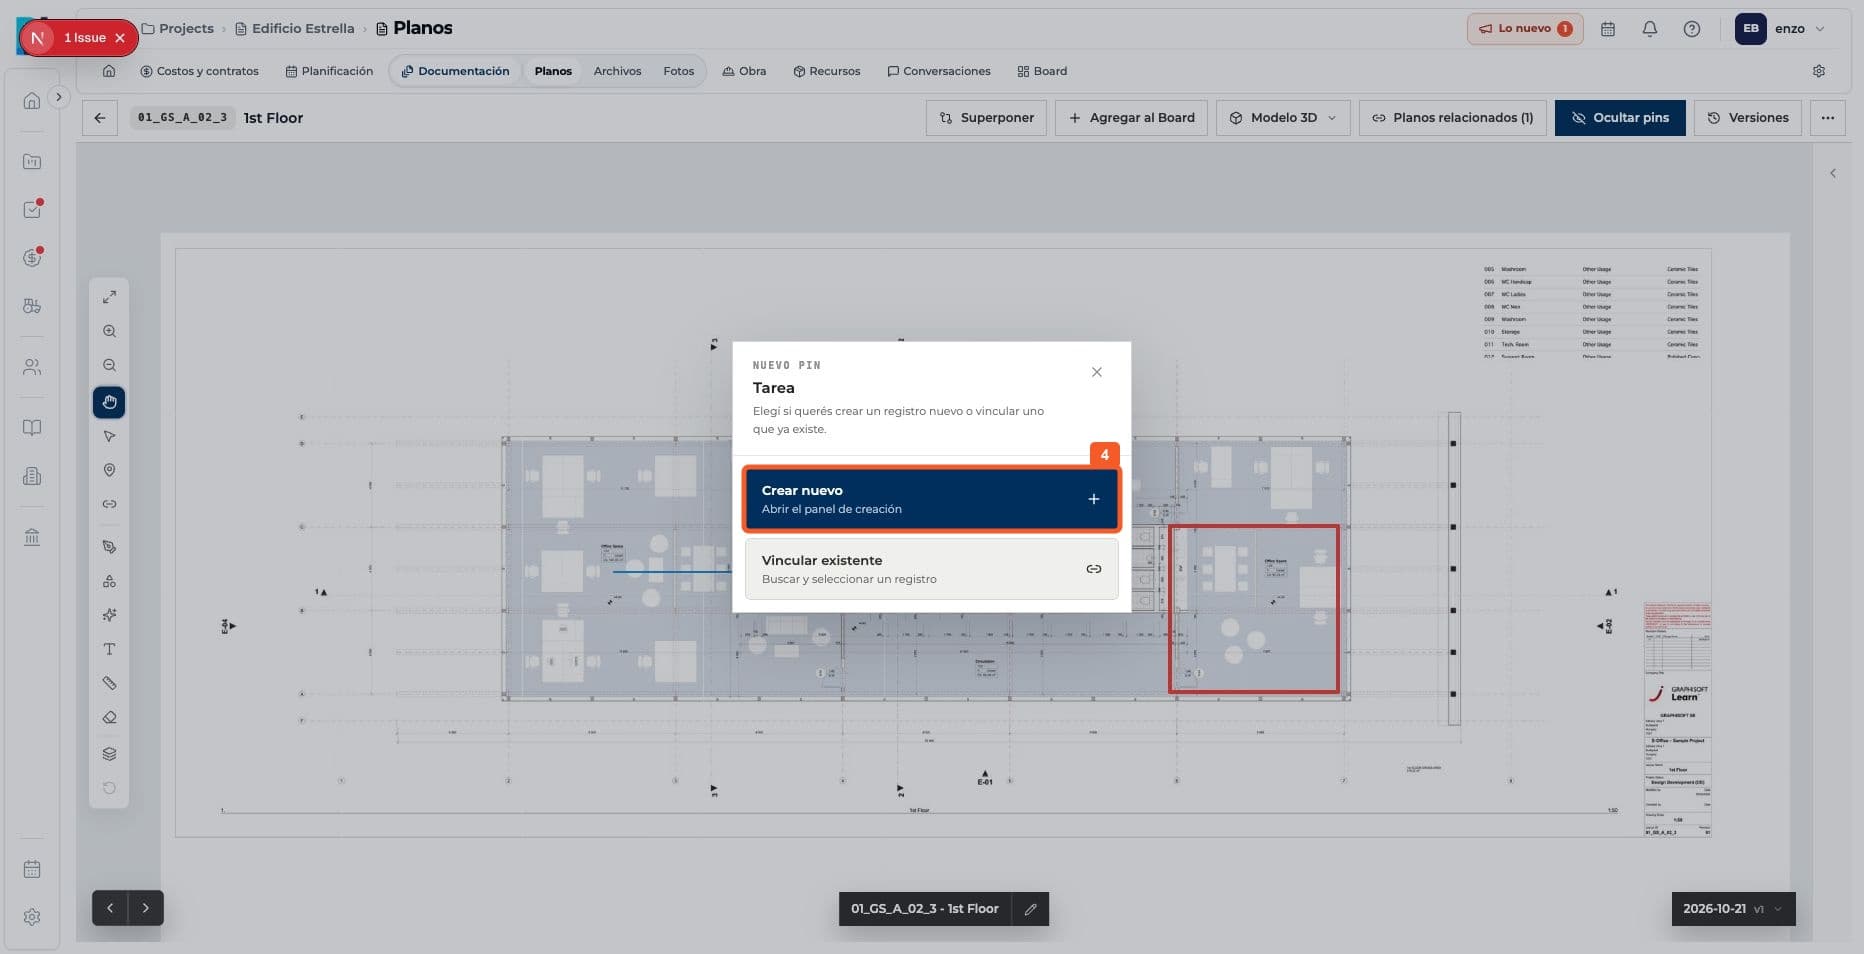Screen dimensions: 1864x954
Task: Open notifications bell icon
Action: click(x=1650, y=29)
